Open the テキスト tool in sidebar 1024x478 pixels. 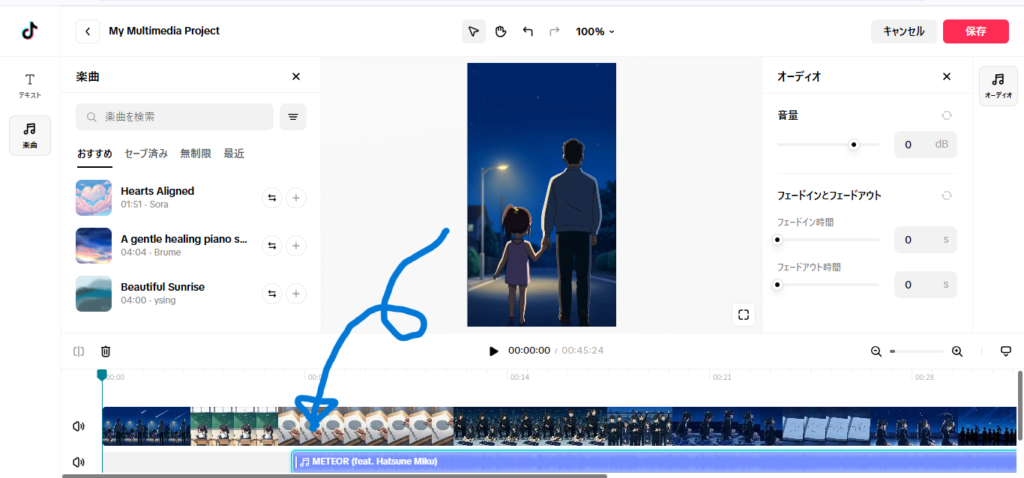click(30, 85)
